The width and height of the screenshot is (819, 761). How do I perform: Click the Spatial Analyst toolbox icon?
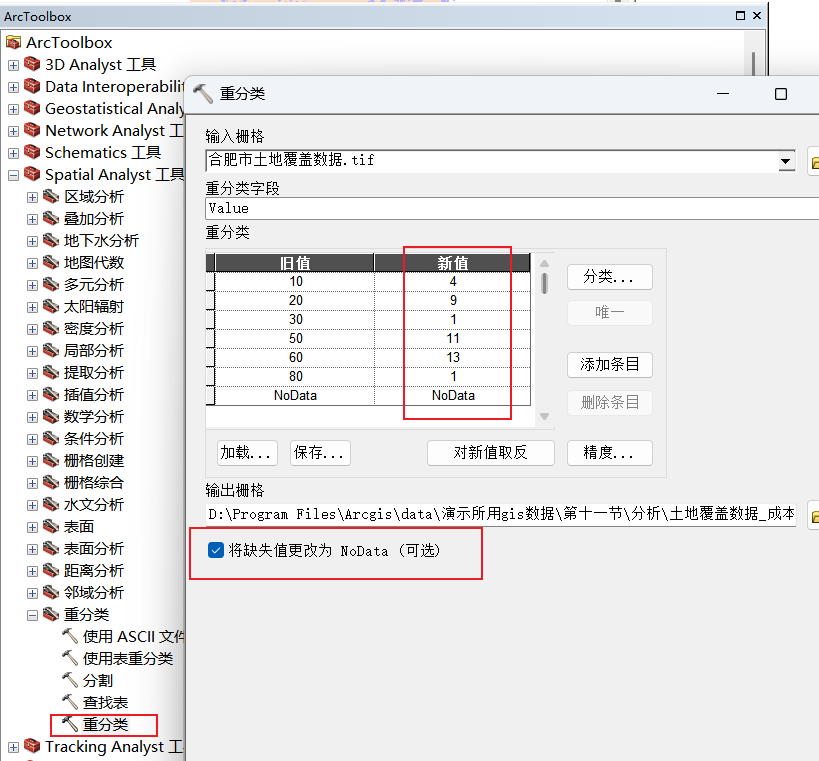[x=32, y=174]
